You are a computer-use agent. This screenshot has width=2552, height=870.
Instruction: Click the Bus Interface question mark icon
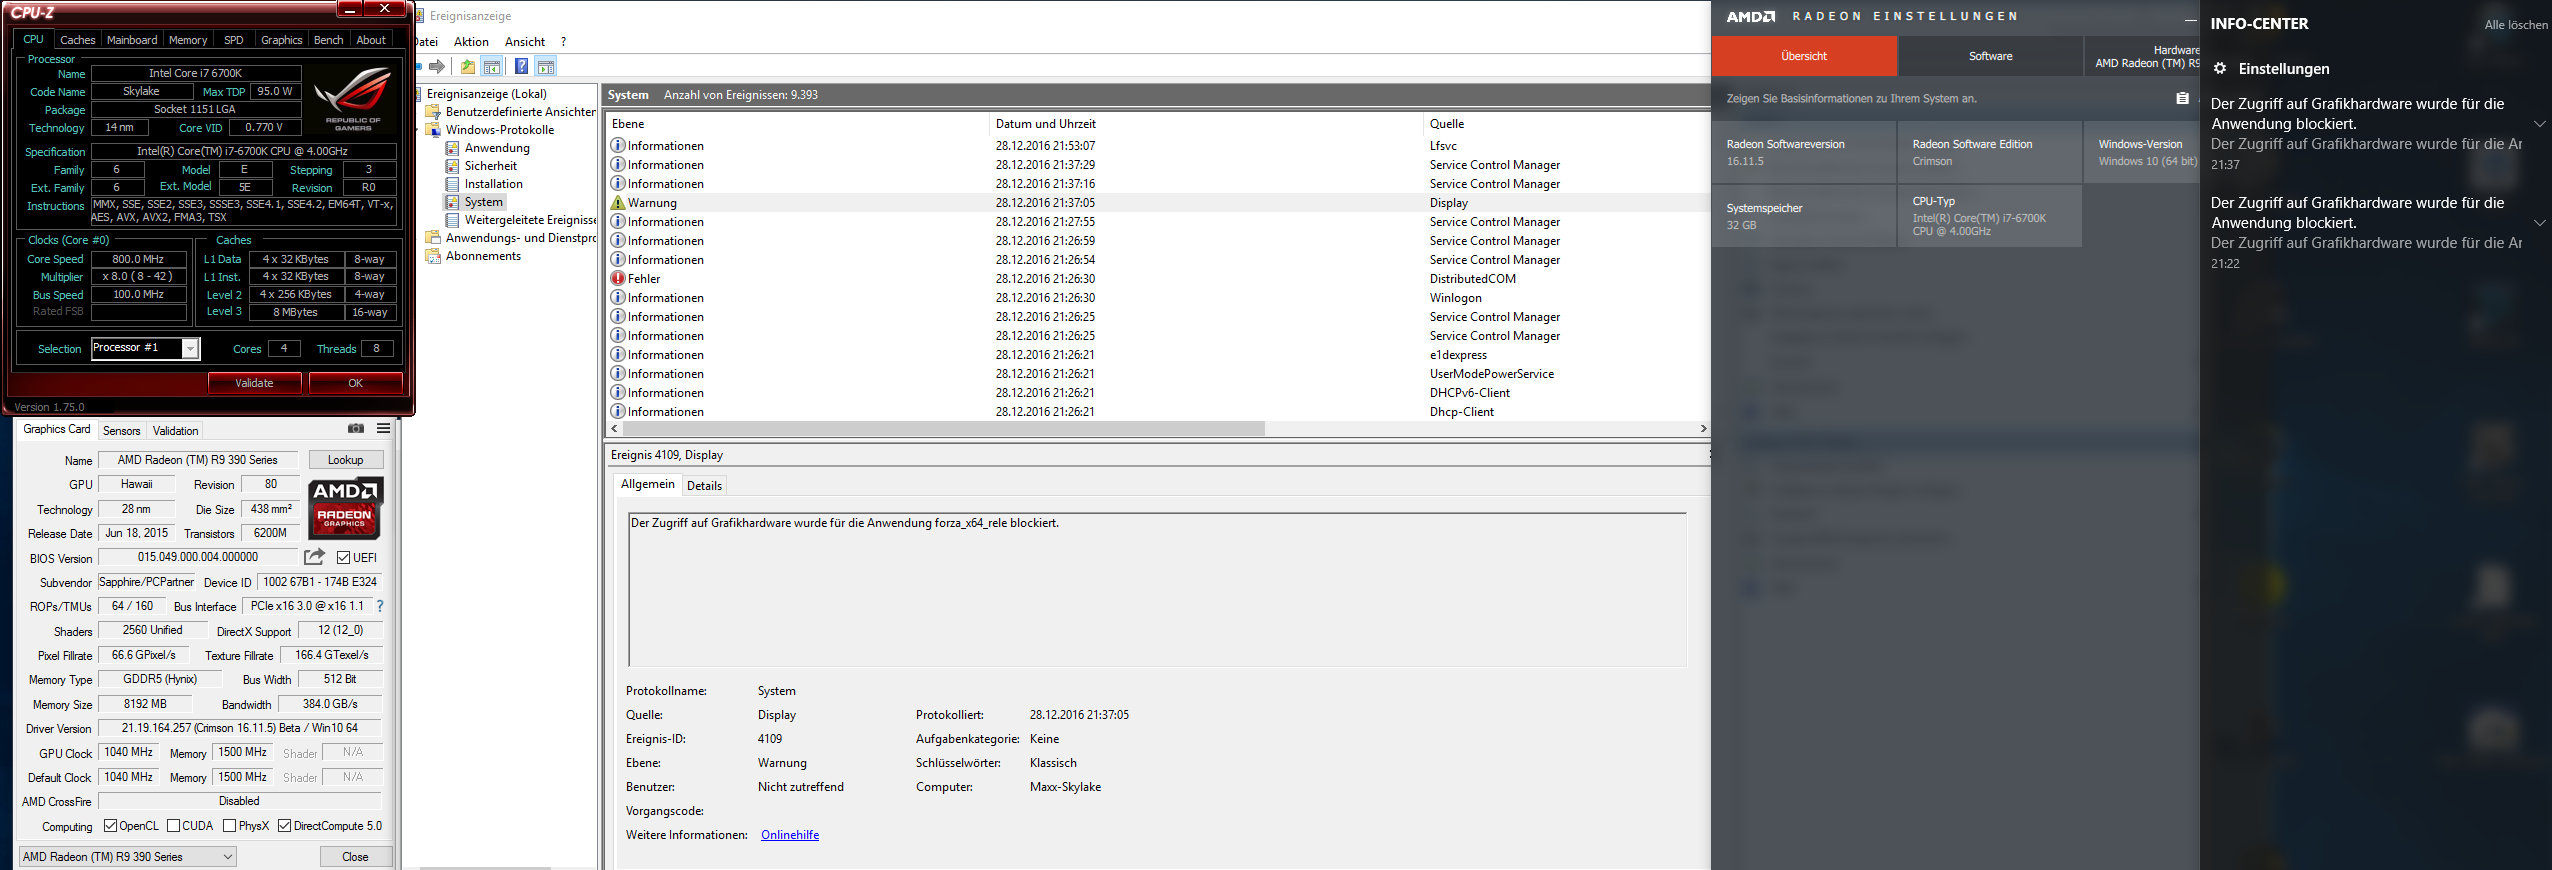coord(380,606)
